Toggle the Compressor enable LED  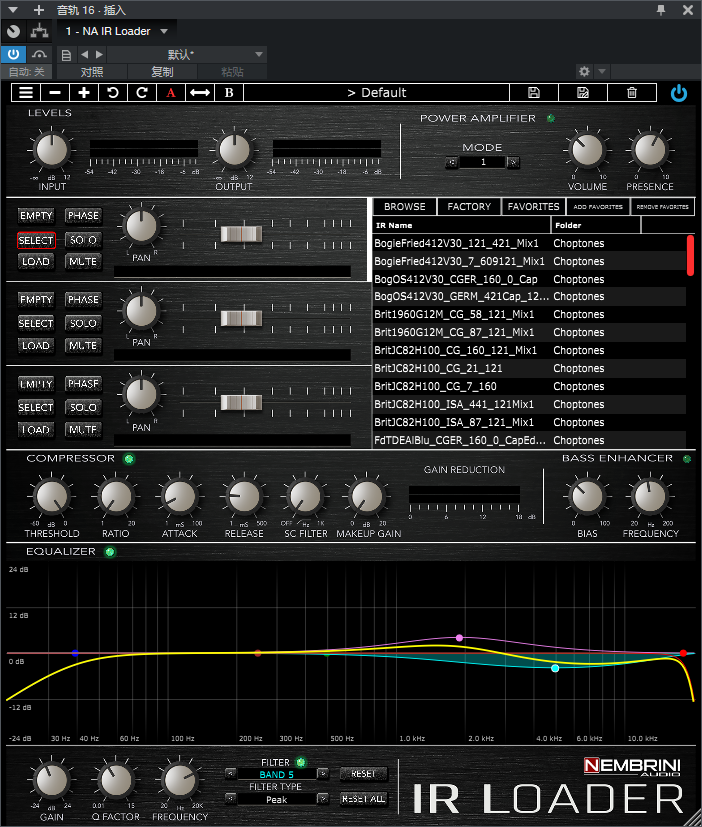point(129,459)
